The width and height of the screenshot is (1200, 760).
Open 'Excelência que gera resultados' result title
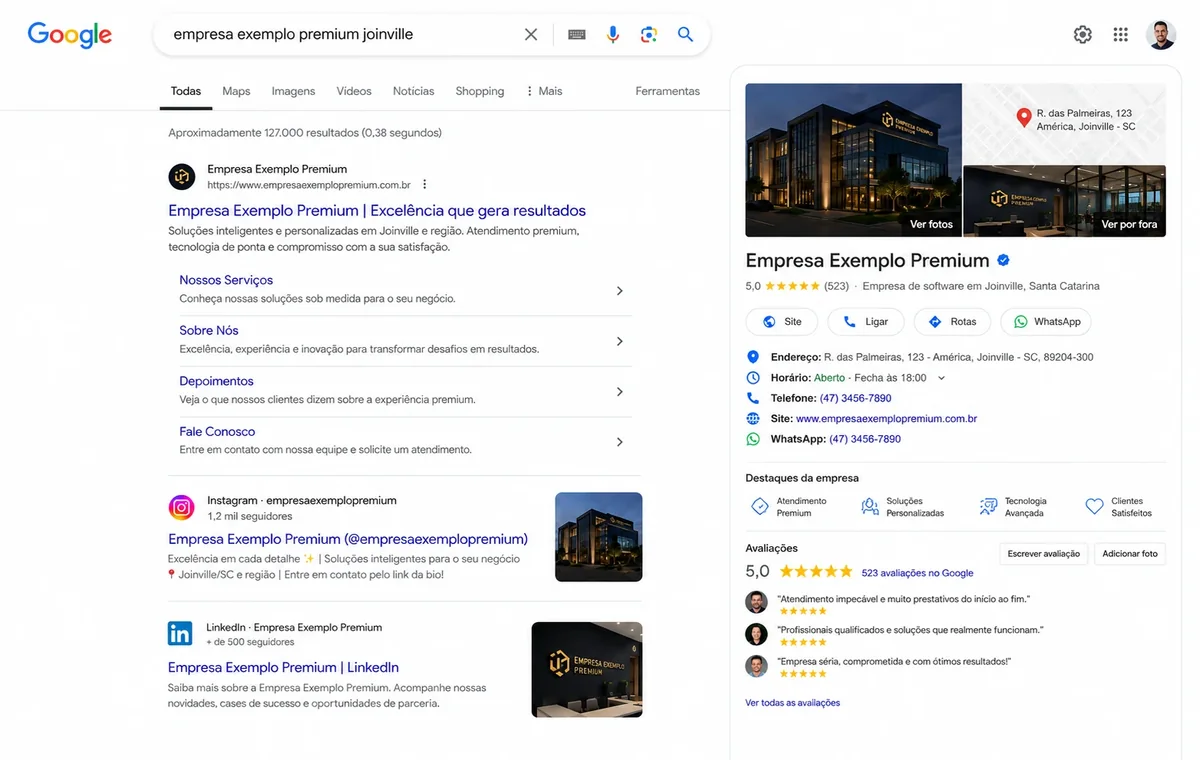tap(377, 211)
